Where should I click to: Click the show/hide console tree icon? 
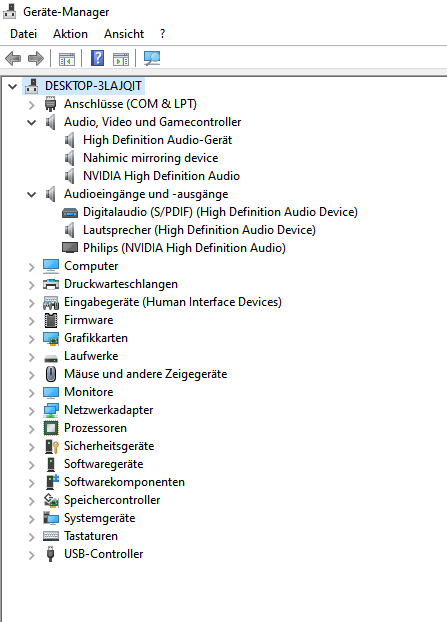[x=67, y=59]
